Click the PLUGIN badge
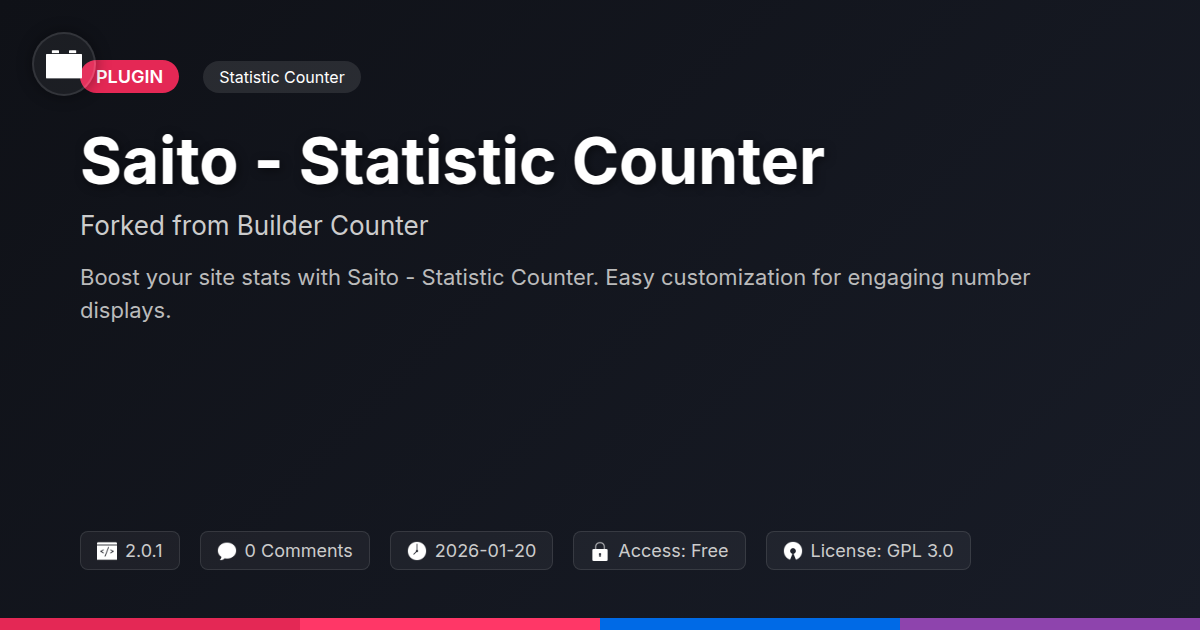Screen dimensions: 1200x630 click(130, 77)
